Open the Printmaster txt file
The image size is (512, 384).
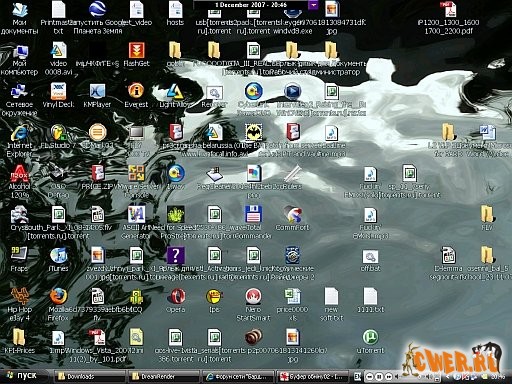tap(58, 18)
